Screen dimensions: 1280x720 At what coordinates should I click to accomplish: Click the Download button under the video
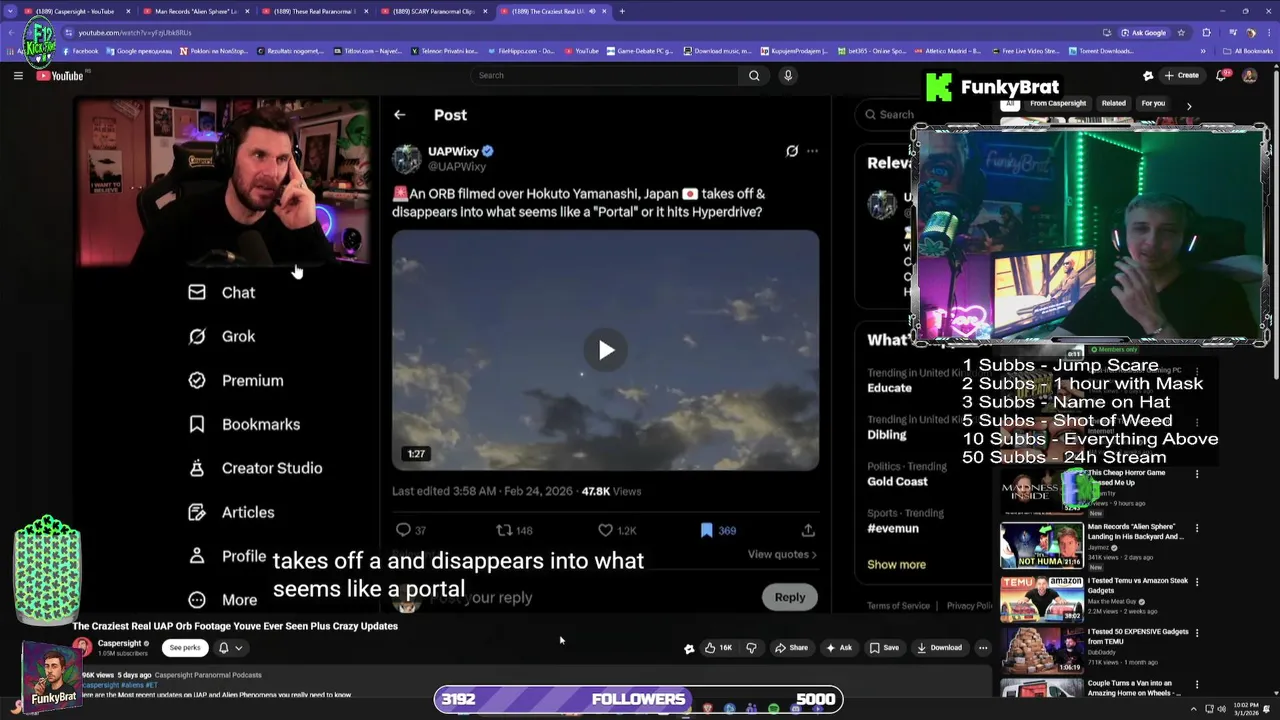click(x=939, y=648)
